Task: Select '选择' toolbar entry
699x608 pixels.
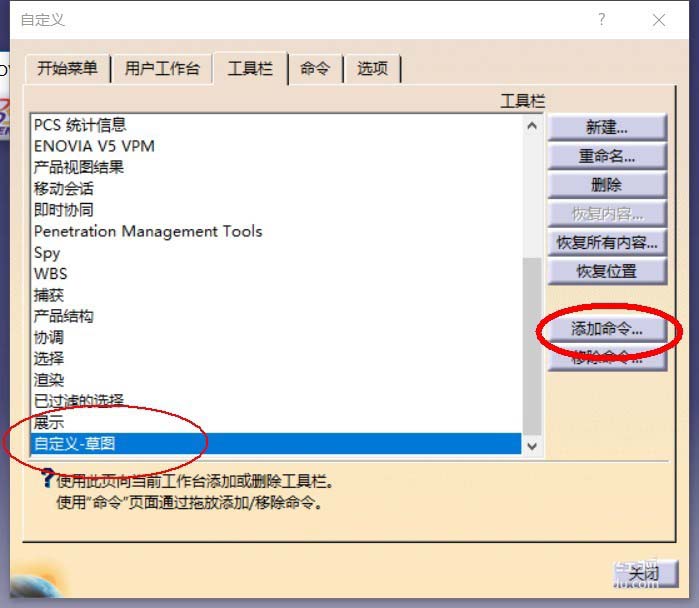Action: coord(276,359)
